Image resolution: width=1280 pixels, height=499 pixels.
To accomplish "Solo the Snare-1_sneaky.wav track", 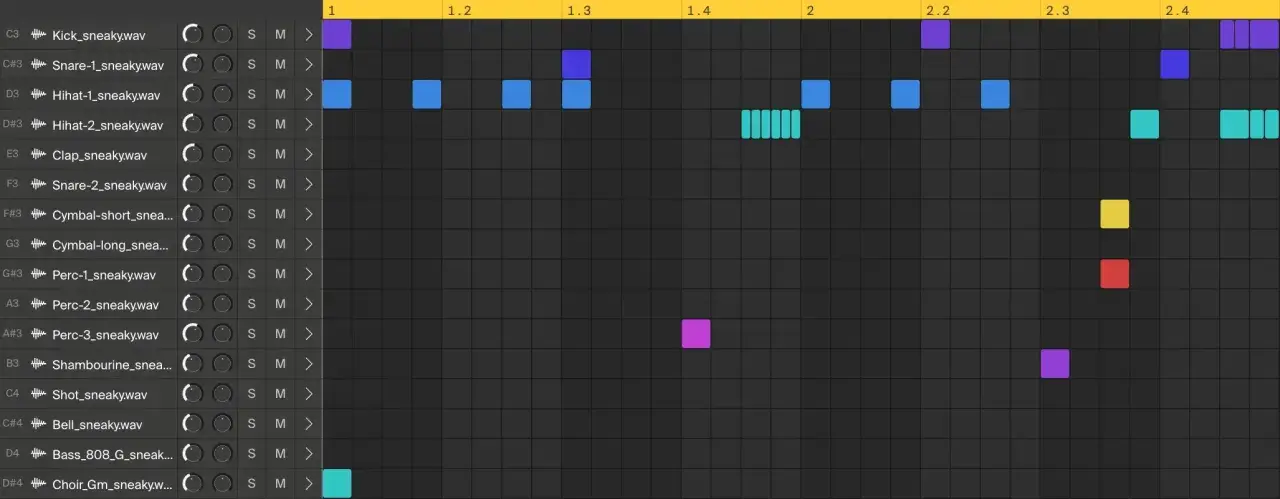I will 251,65.
